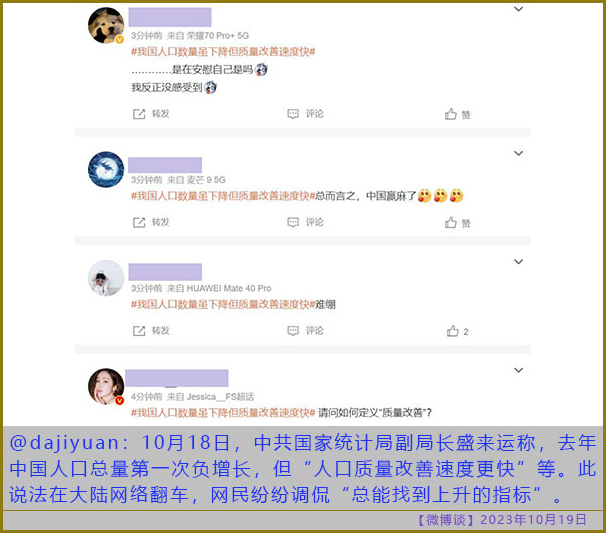This screenshot has height=533, width=606.
Task: Expand options chevron for the first post
Action: [x=519, y=9]
